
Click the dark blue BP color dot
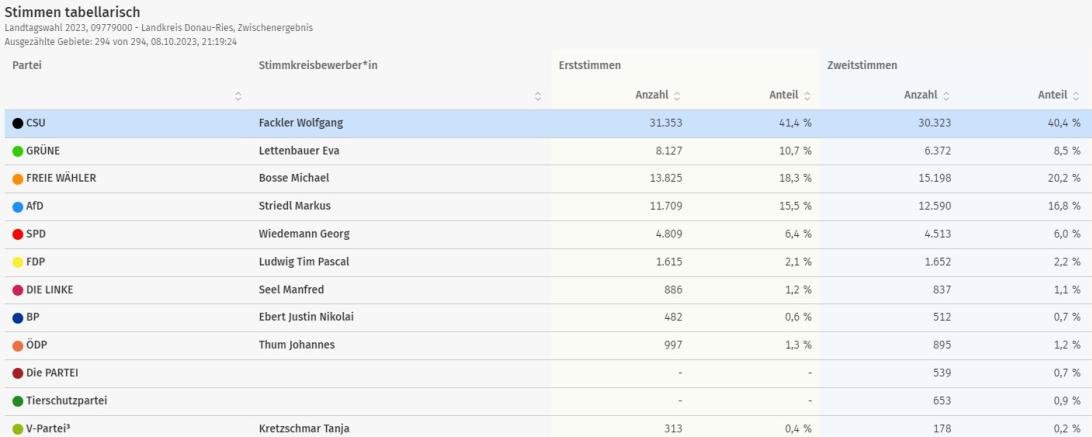point(18,318)
